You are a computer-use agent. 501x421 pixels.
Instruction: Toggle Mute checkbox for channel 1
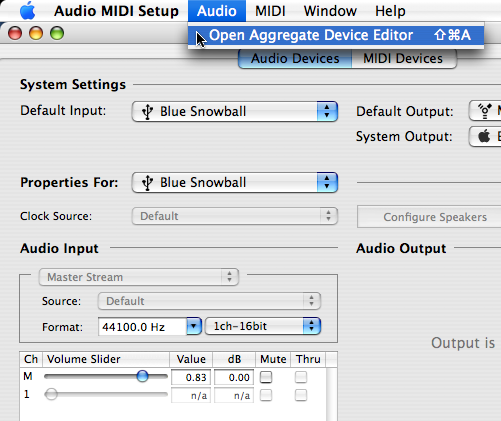pyautogui.click(x=266, y=395)
